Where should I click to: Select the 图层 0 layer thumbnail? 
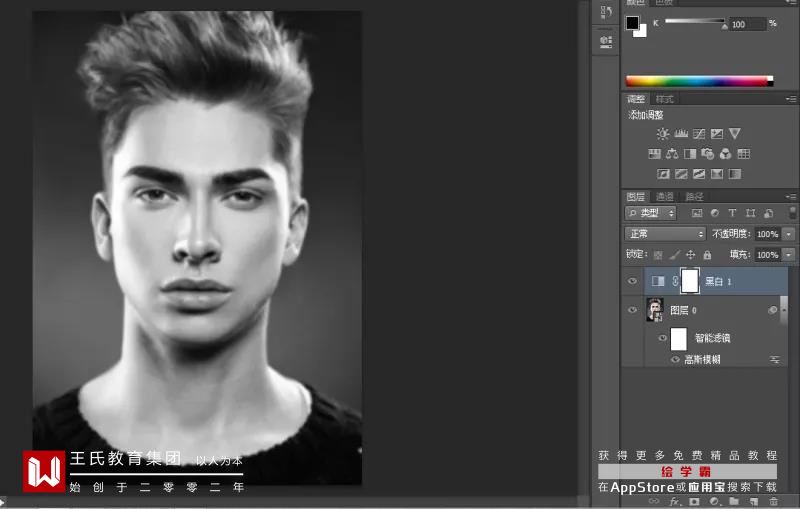[655, 310]
